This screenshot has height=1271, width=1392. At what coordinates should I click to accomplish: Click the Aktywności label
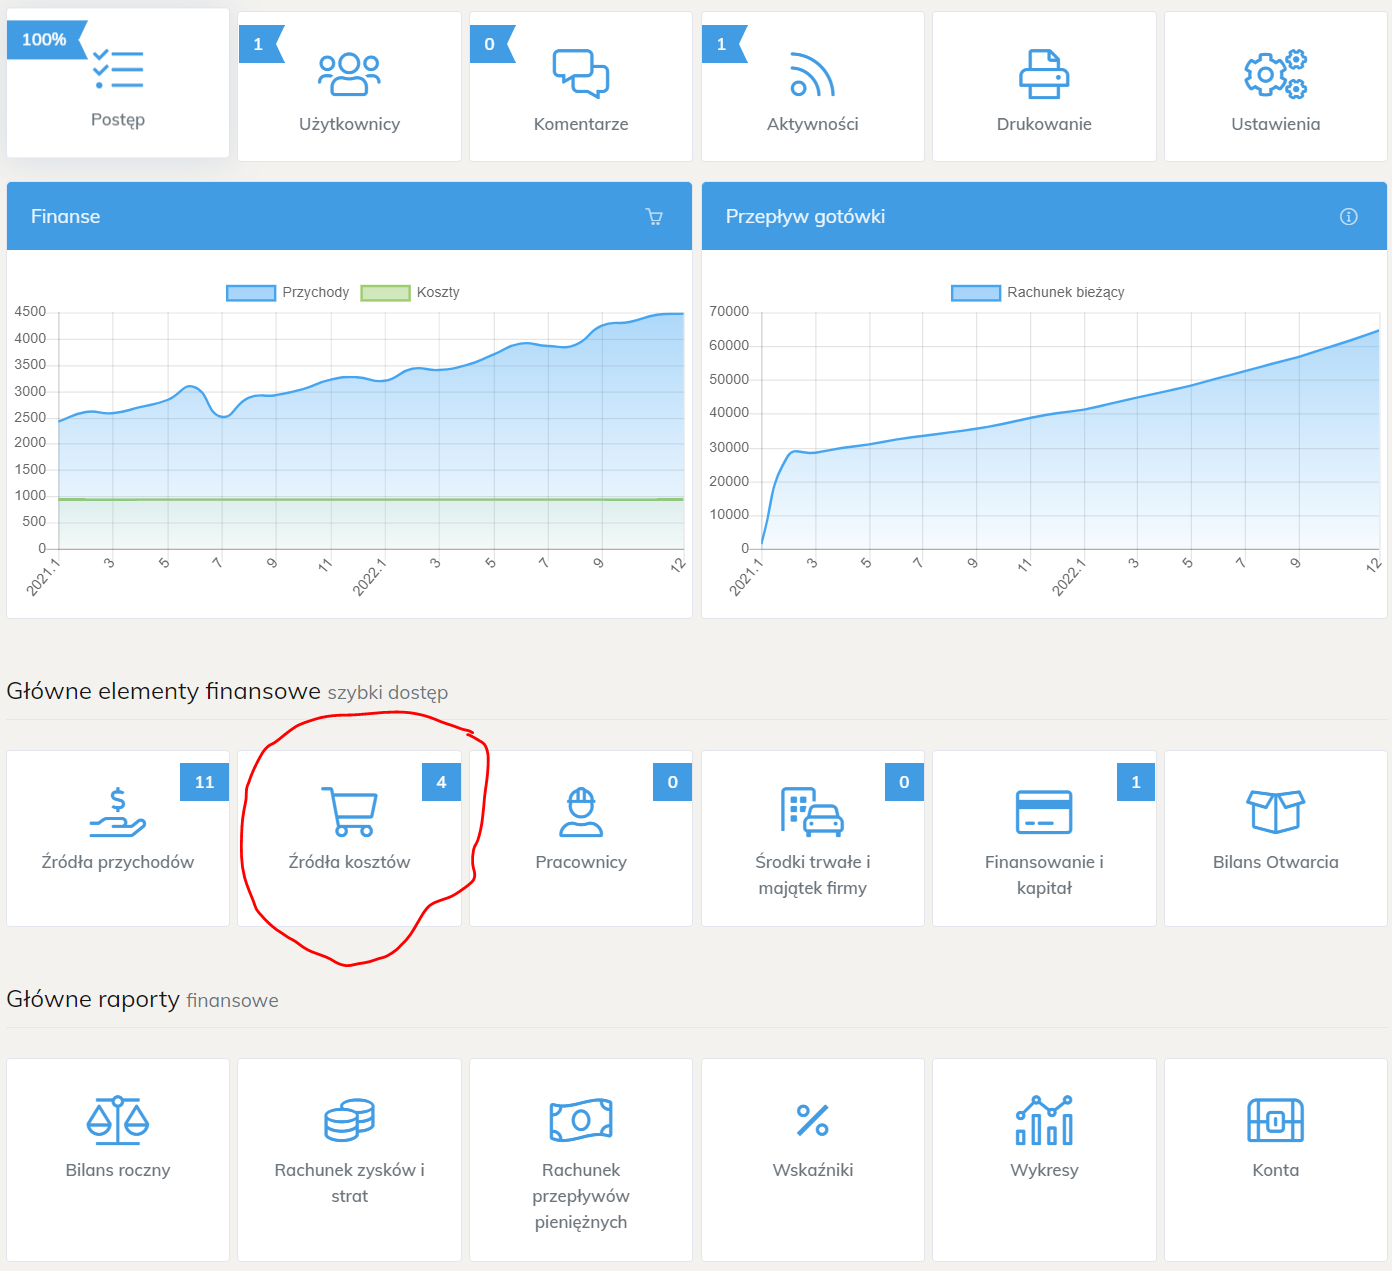[x=812, y=124]
